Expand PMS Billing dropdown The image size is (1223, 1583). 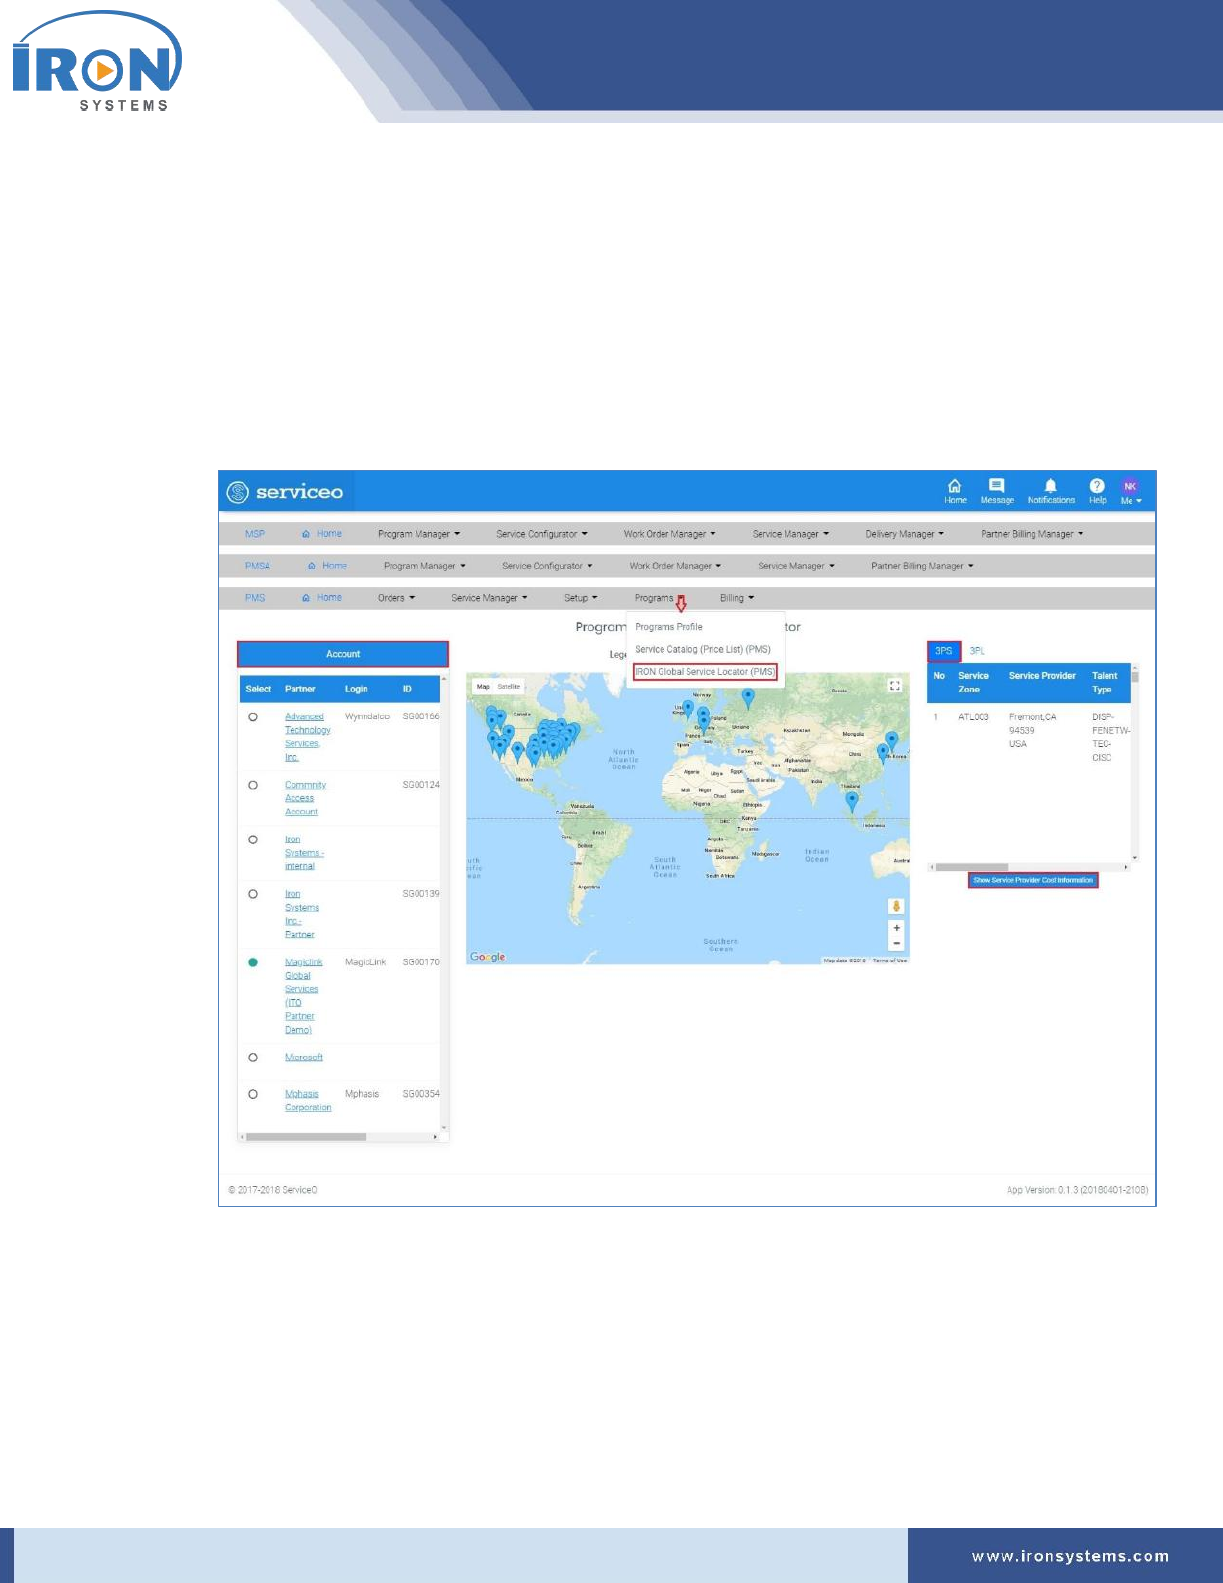coord(737,598)
